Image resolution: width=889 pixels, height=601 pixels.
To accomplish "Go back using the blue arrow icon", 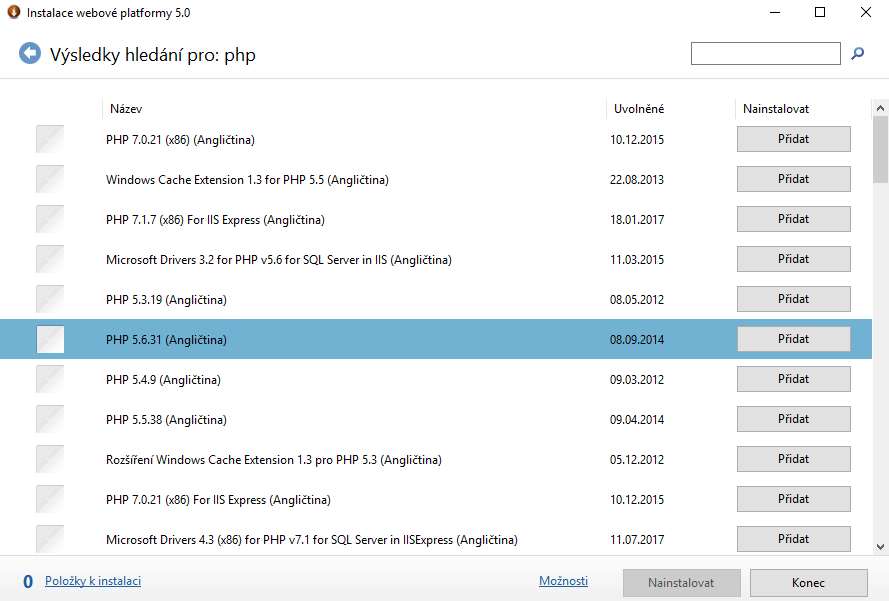I will (x=30, y=54).
